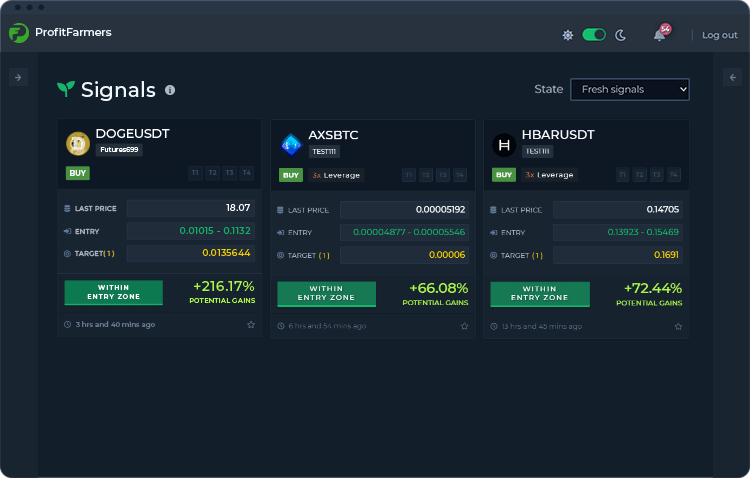Toggle the light/dark theme switch
Screen dimensions: 750x478
pos(594,35)
